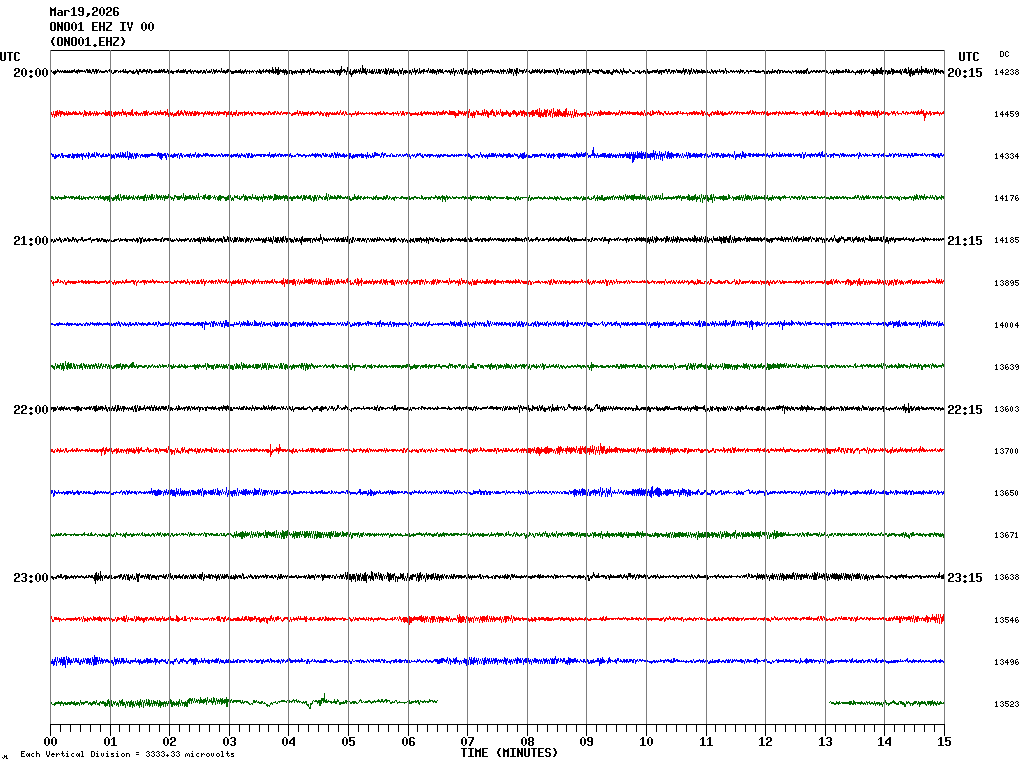
Task: Select the Mar19,2026 date text
Action: [84, 12]
